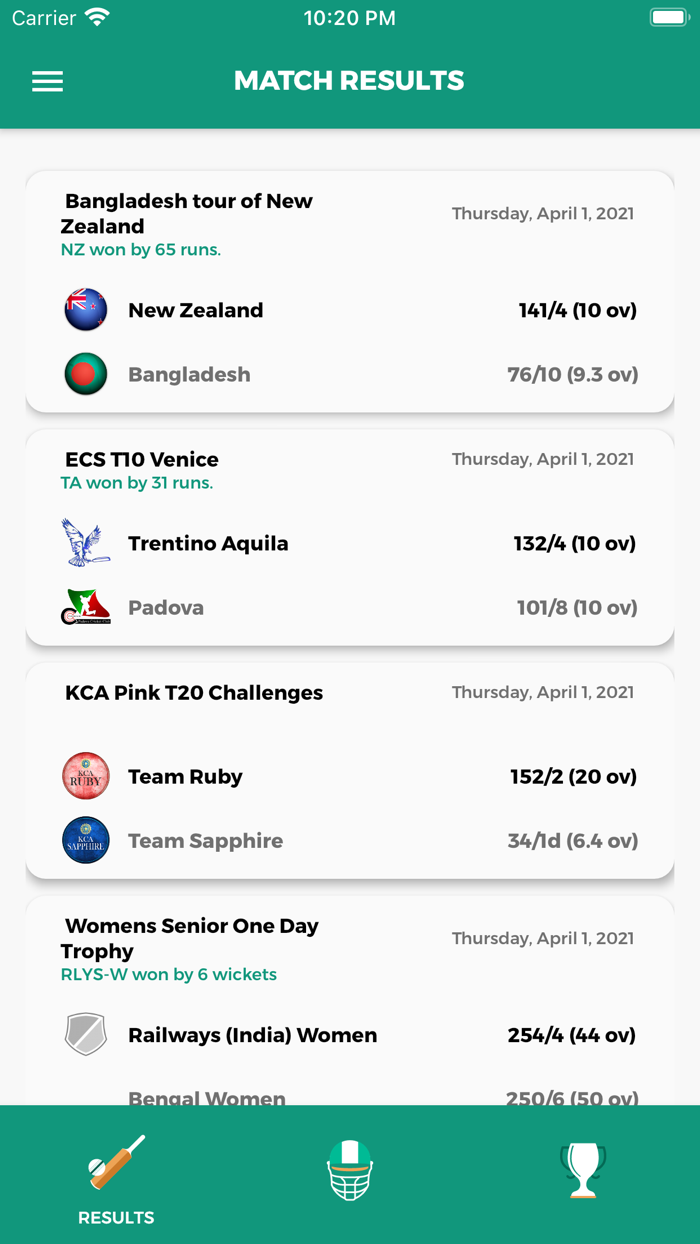The width and height of the screenshot is (700, 1244).
Task: Select the cricket bat Results icon
Action: pyautogui.click(x=116, y=1166)
